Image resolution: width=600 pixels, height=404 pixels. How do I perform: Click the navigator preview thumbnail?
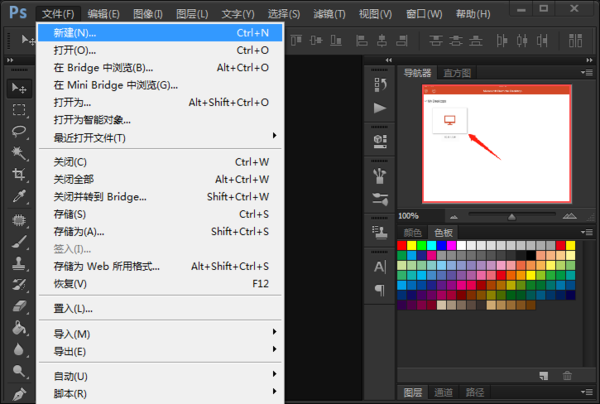(497, 143)
